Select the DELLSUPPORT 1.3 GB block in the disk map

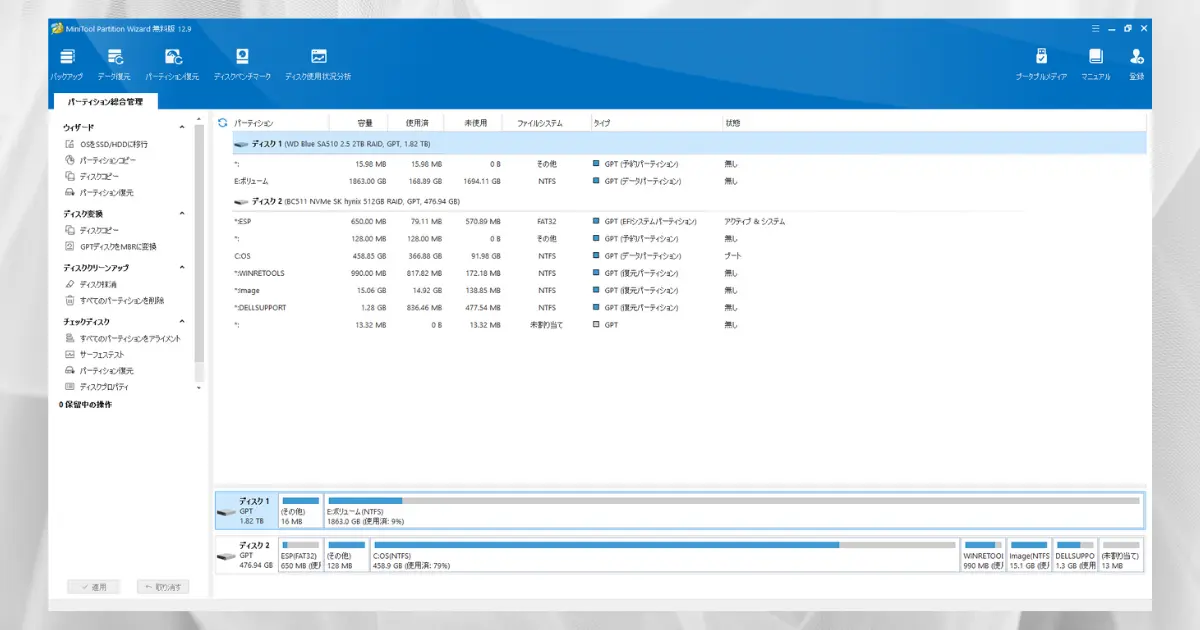(x=1074, y=555)
